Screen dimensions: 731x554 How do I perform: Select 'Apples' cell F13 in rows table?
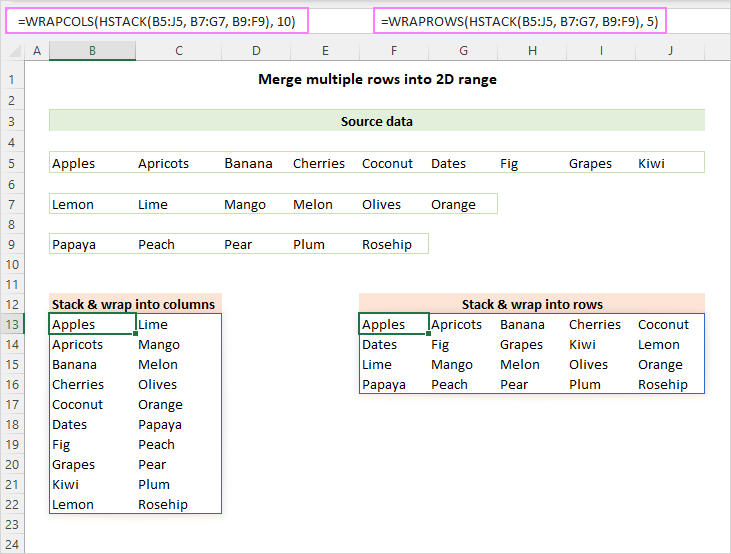pyautogui.click(x=393, y=324)
